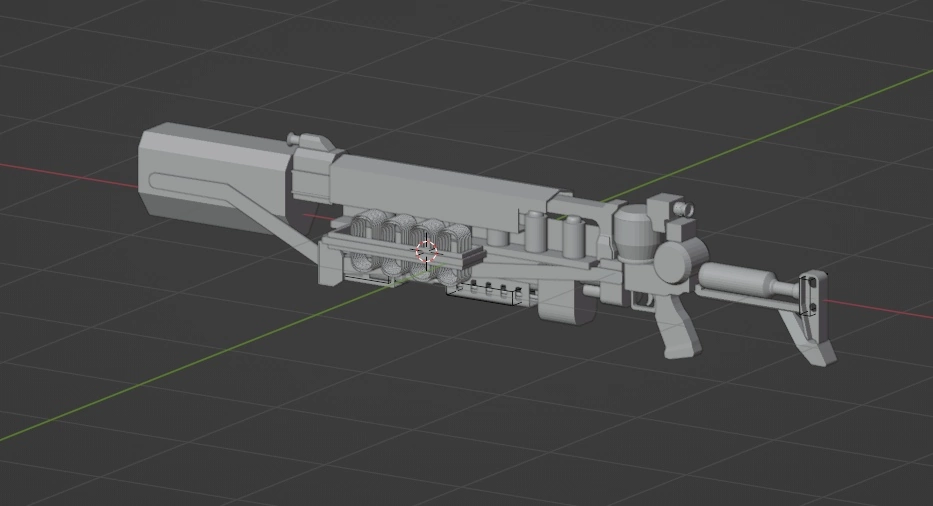933x506 pixels.
Task: Click the boxy magazine under the receiver
Action: [565, 302]
